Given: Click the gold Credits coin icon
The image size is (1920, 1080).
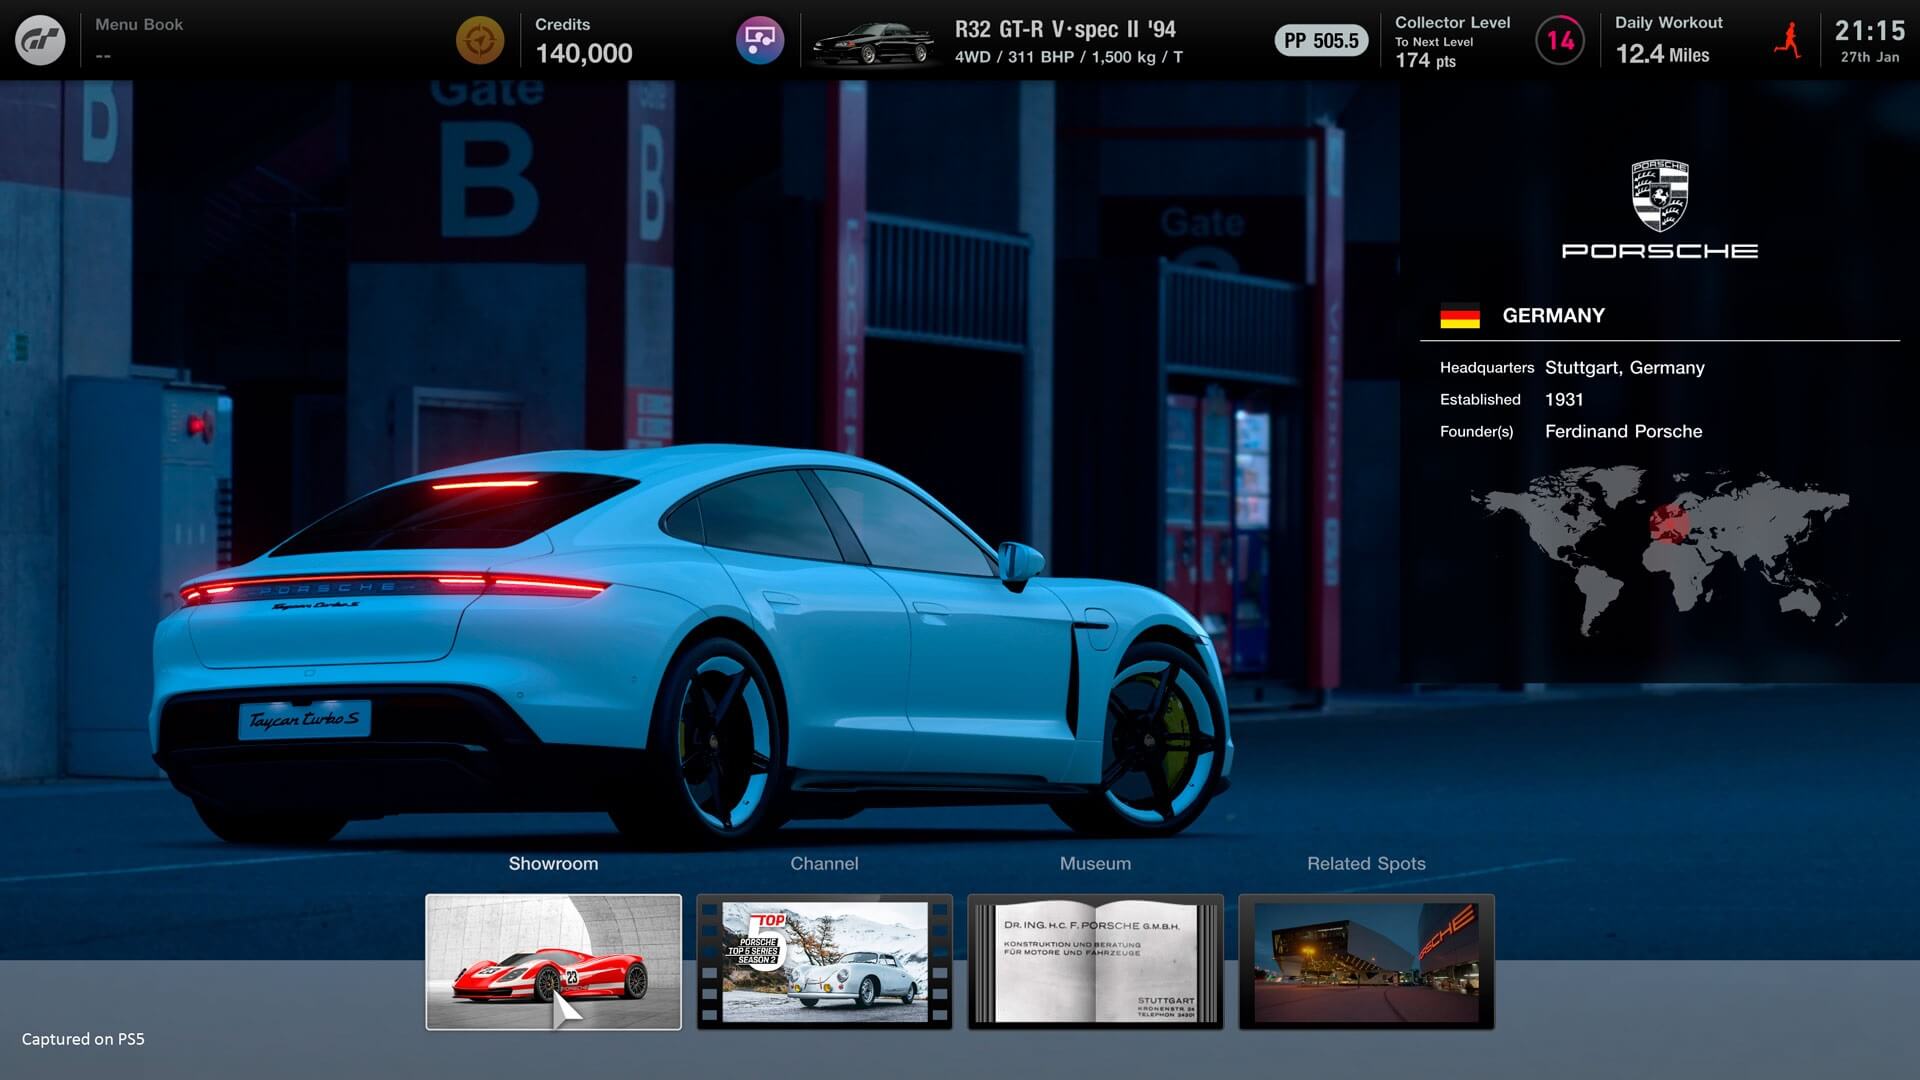Looking at the screenshot, I should [480, 40].
